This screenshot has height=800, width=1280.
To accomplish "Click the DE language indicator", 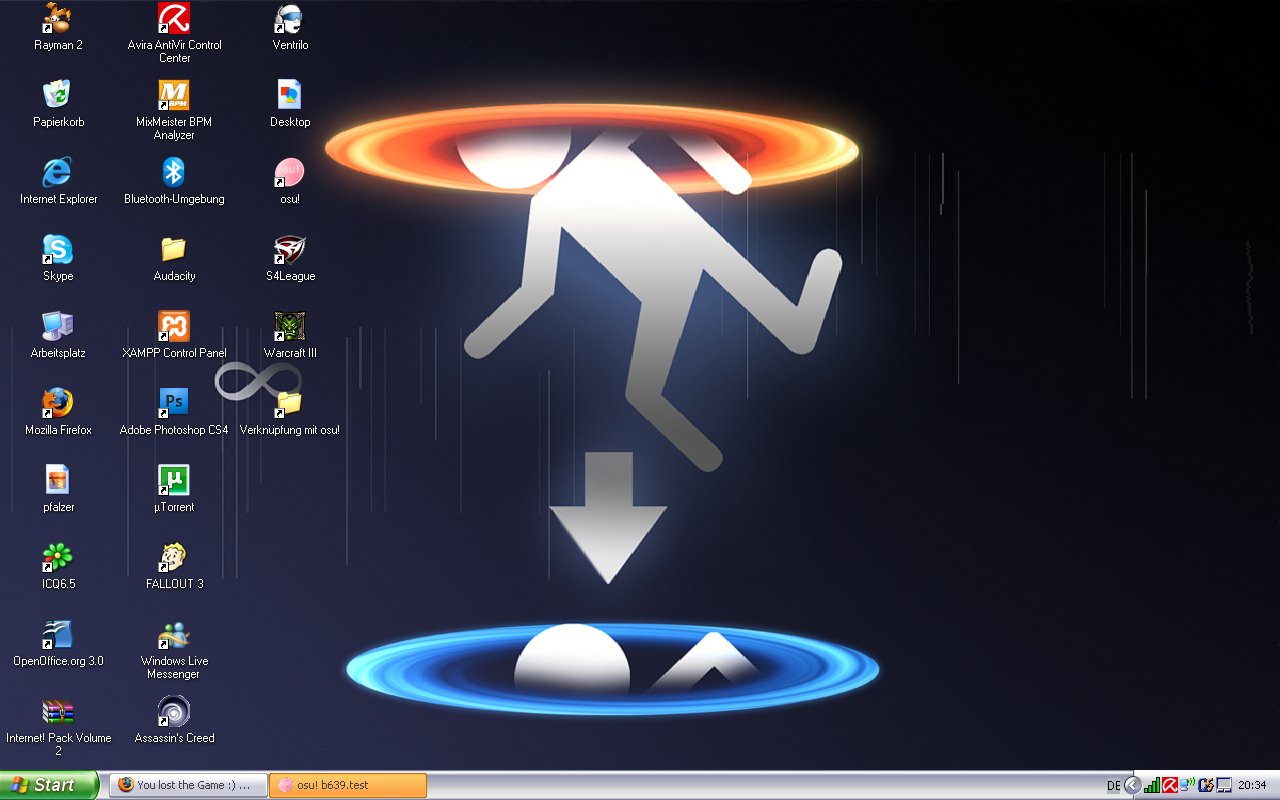I will (x=1114, y=786).
